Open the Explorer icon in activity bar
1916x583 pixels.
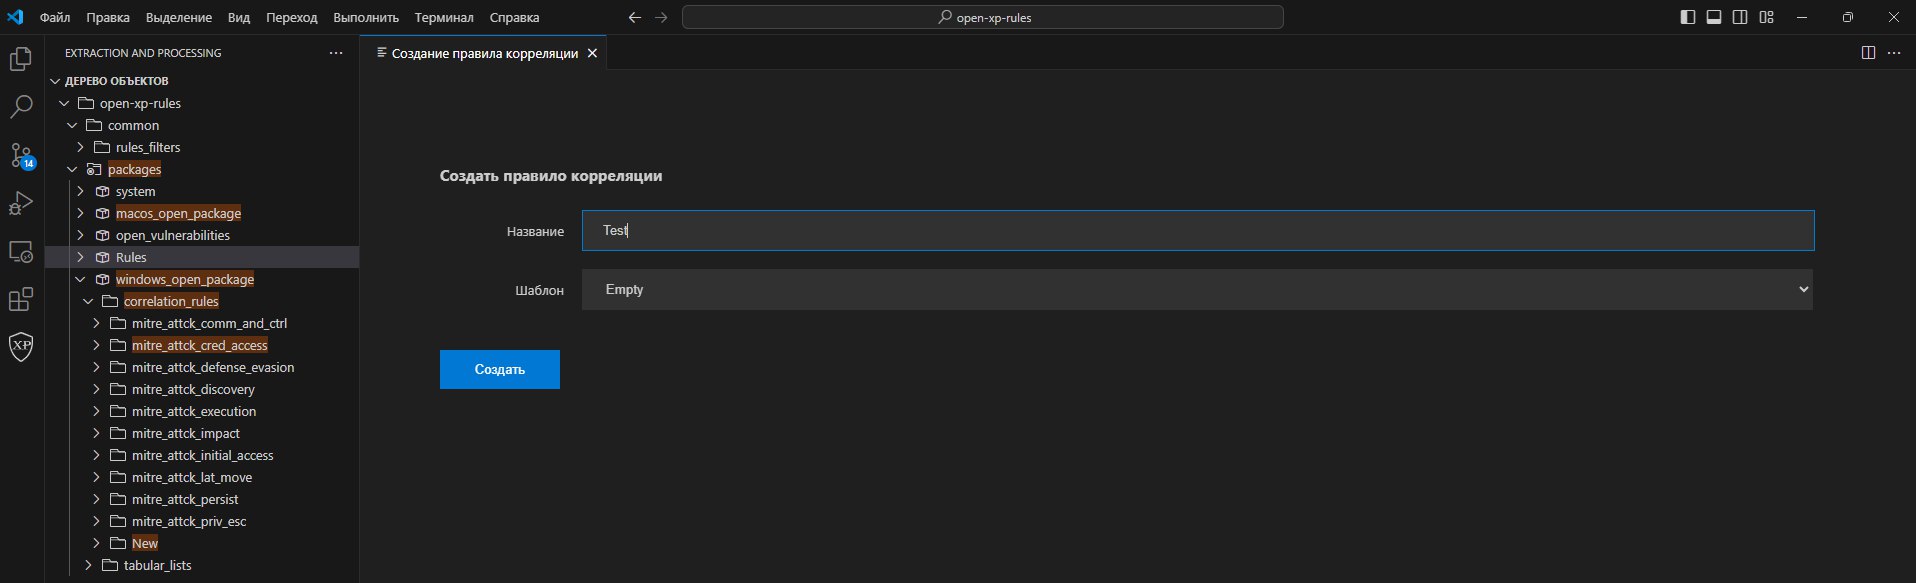point(21,60)
